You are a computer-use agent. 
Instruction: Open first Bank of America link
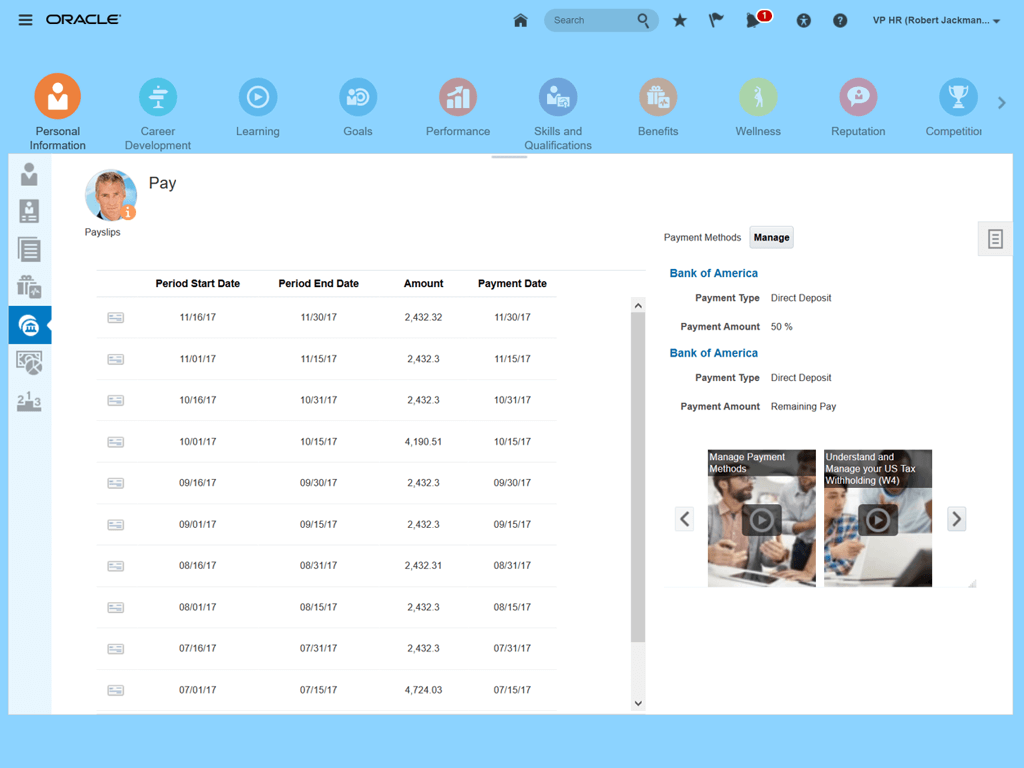click(x=714, y=273)
